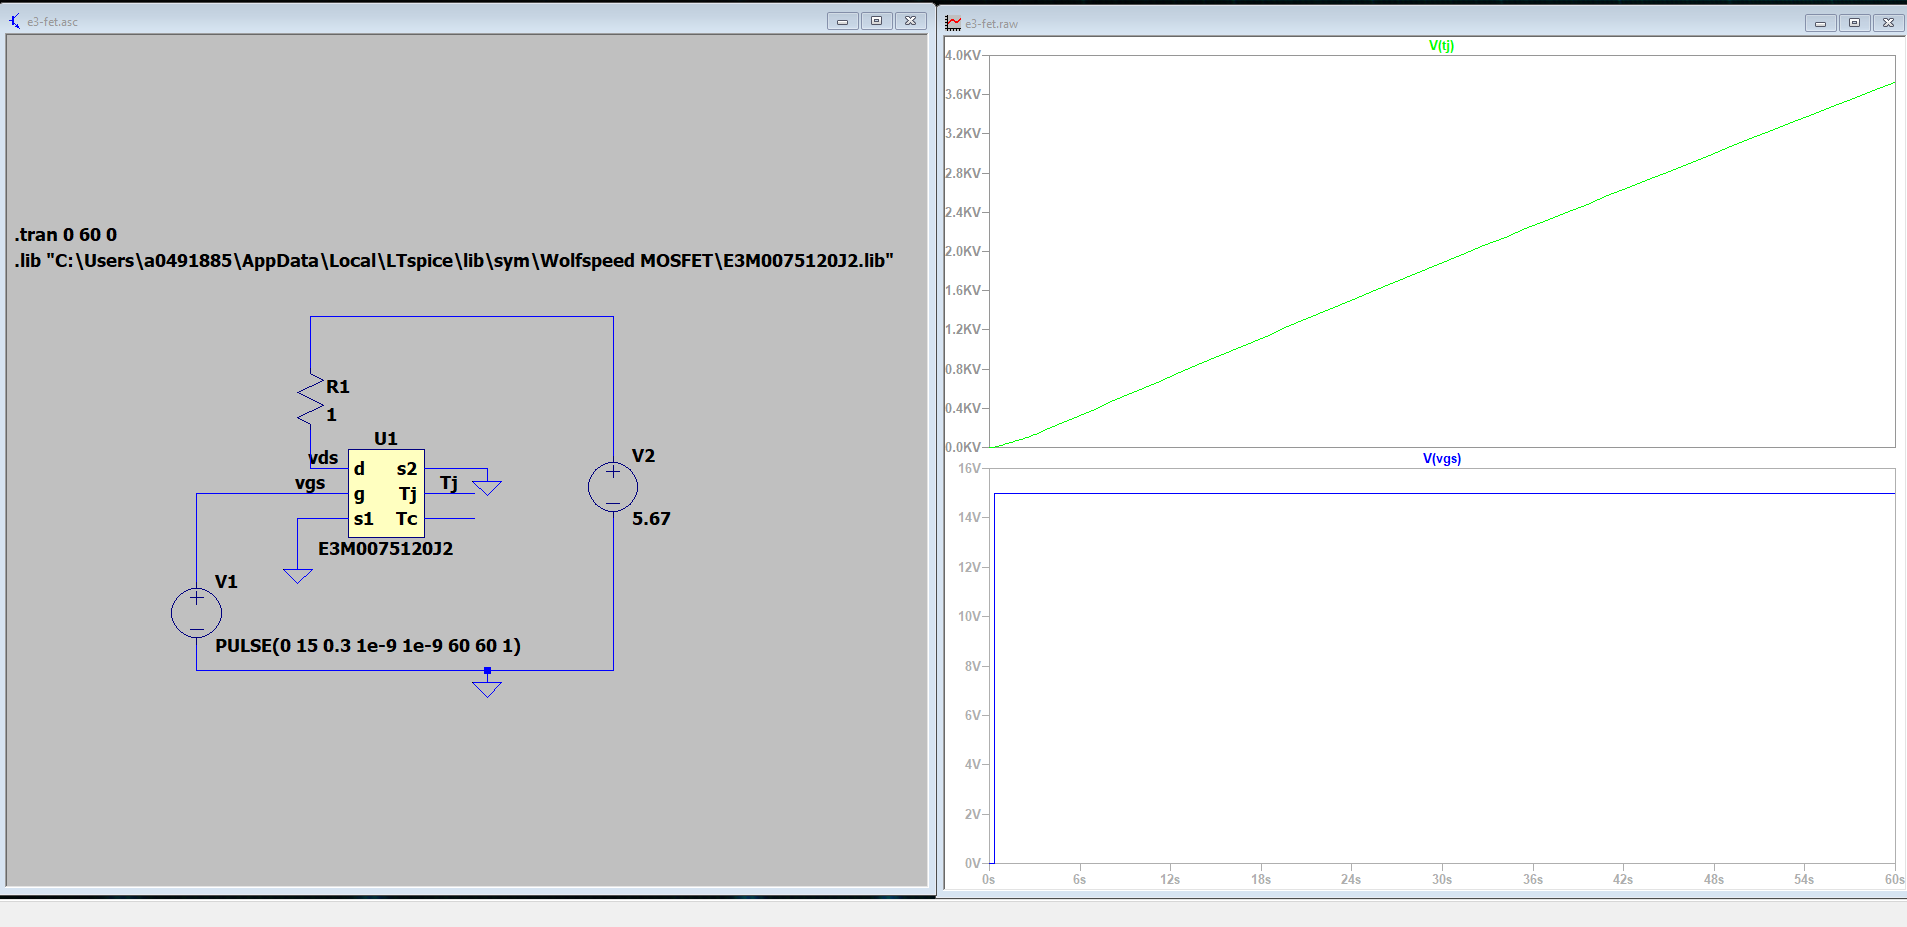
Task: Click the R1 reference designator label
Action: coord(338,386)
